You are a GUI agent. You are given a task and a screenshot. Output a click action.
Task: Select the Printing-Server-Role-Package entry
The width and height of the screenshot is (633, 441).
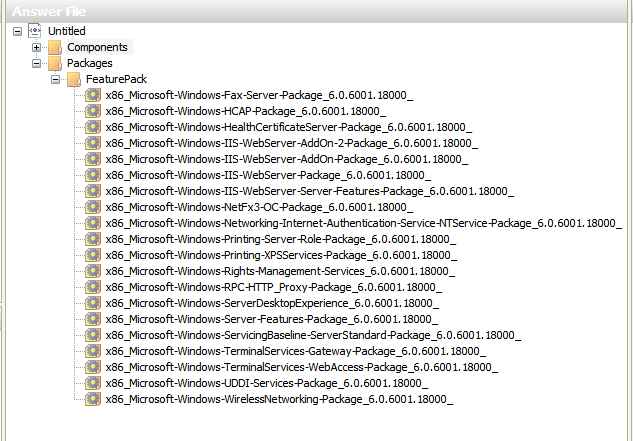click(x=281, y=239)
